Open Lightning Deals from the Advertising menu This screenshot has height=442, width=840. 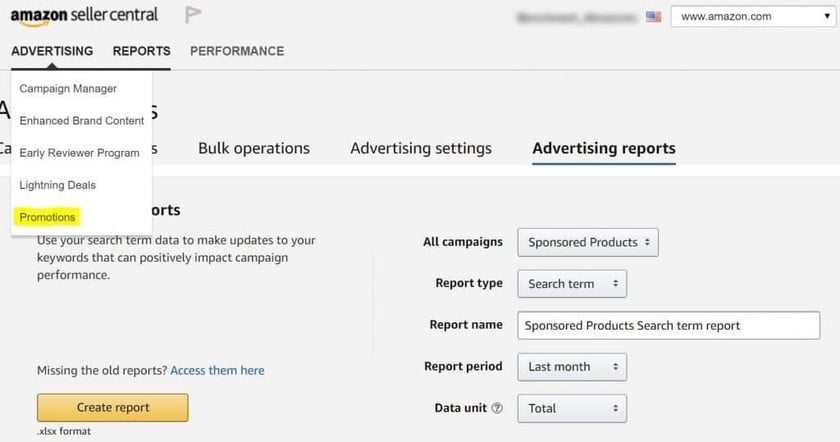(x=57, y=185)
